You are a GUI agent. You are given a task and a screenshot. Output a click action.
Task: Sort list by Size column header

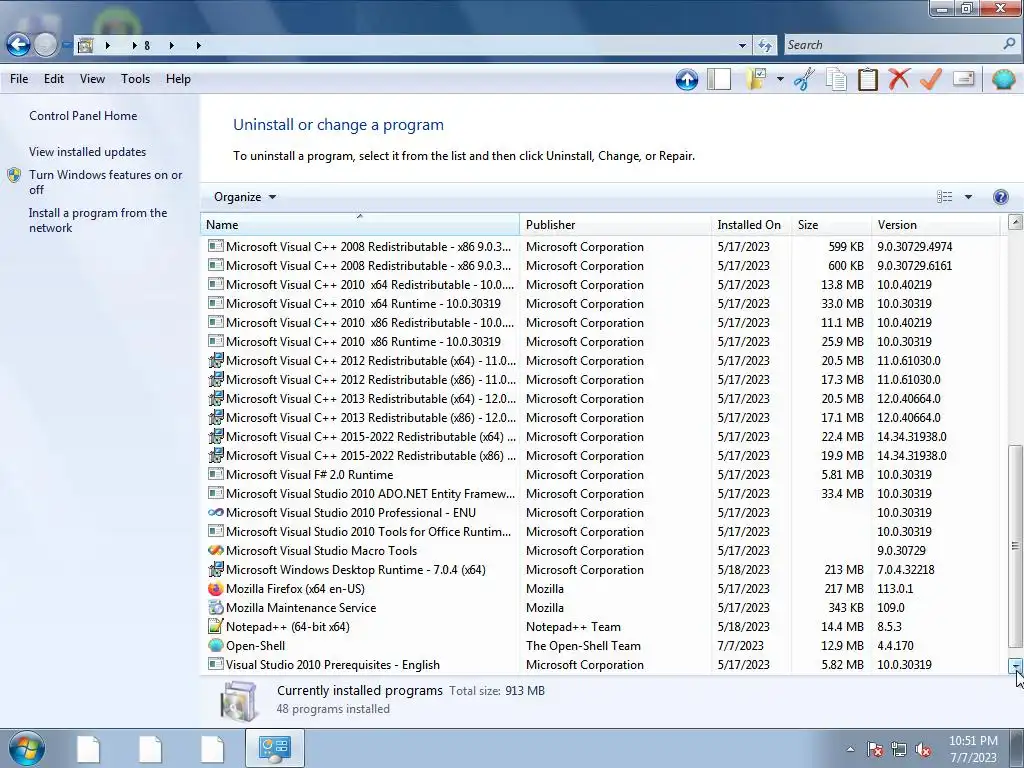point(831,225)
